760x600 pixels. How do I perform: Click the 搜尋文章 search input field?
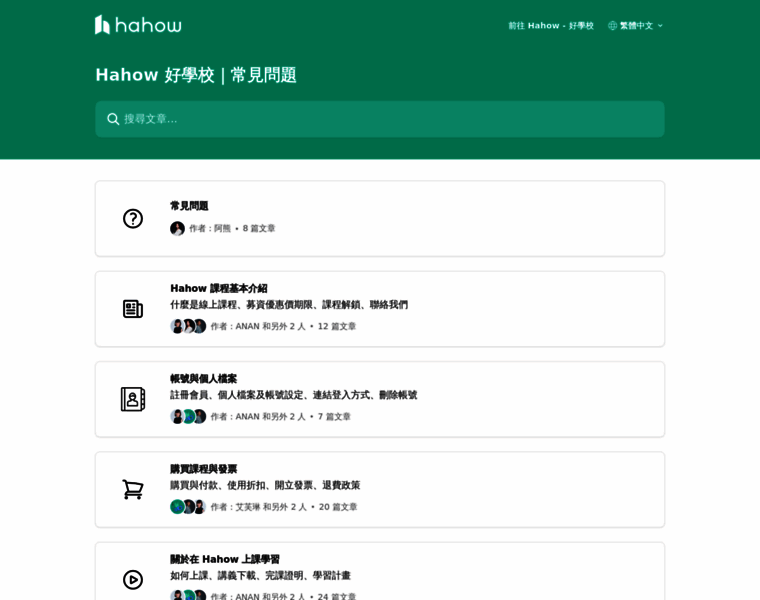click(x=380, y=119)
